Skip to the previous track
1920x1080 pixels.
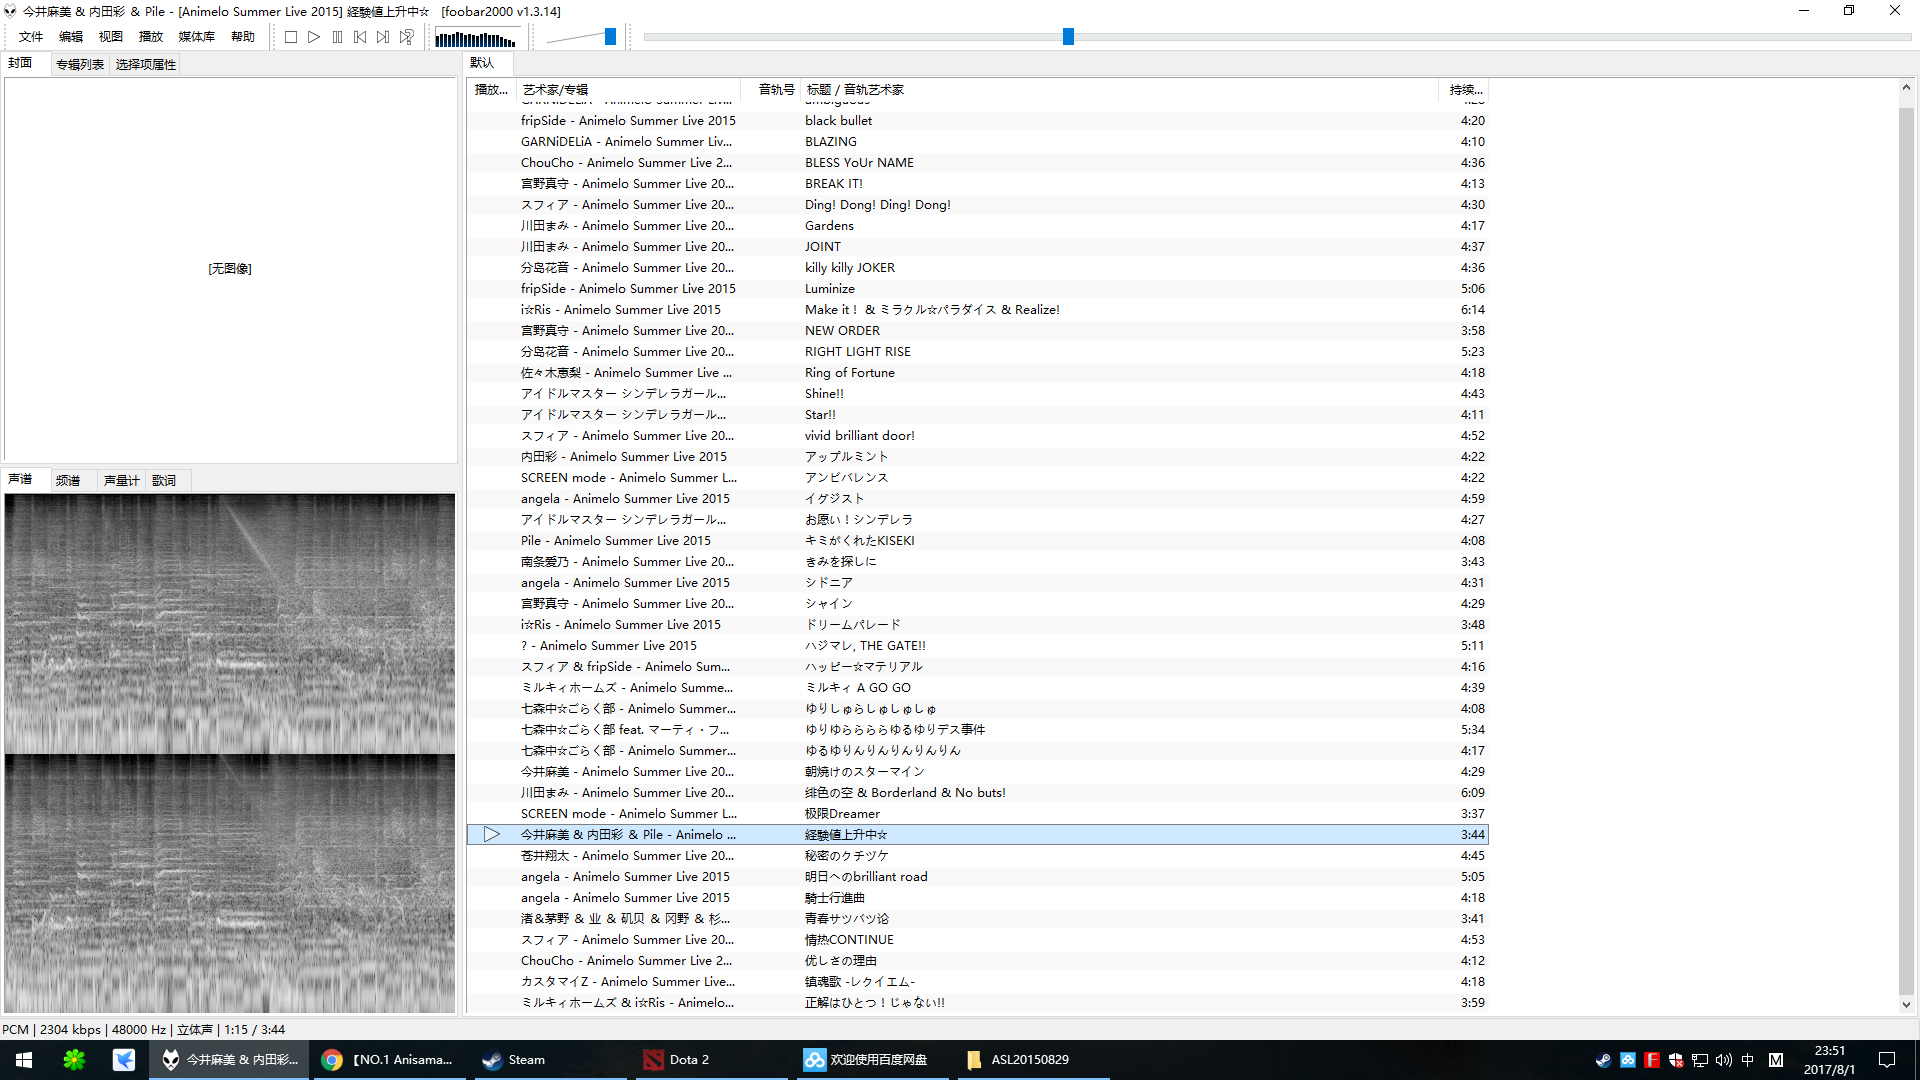[x=360, y=37]
